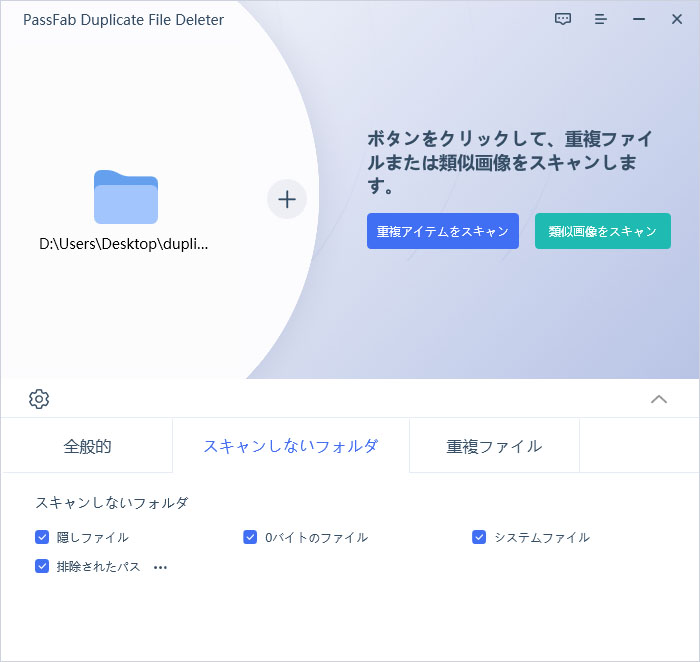Select the blue folder icon

(x=126, y=197)
